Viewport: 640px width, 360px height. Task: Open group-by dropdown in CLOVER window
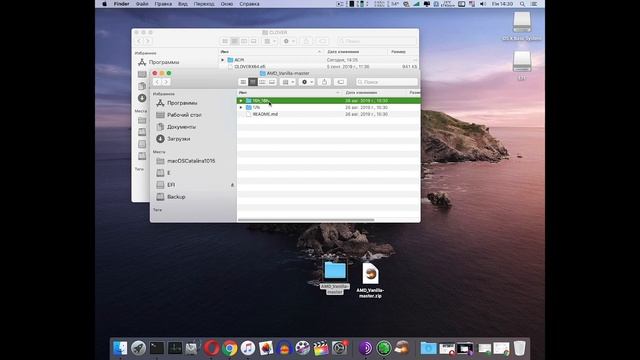click(270, 41)
